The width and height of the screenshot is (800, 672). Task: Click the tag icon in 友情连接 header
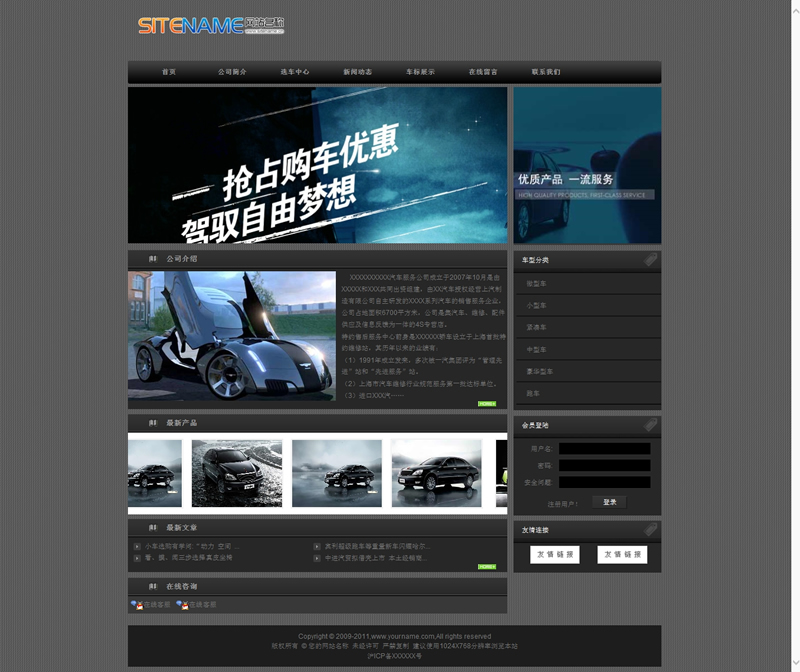pyautogui.click(x=650, y=529)
